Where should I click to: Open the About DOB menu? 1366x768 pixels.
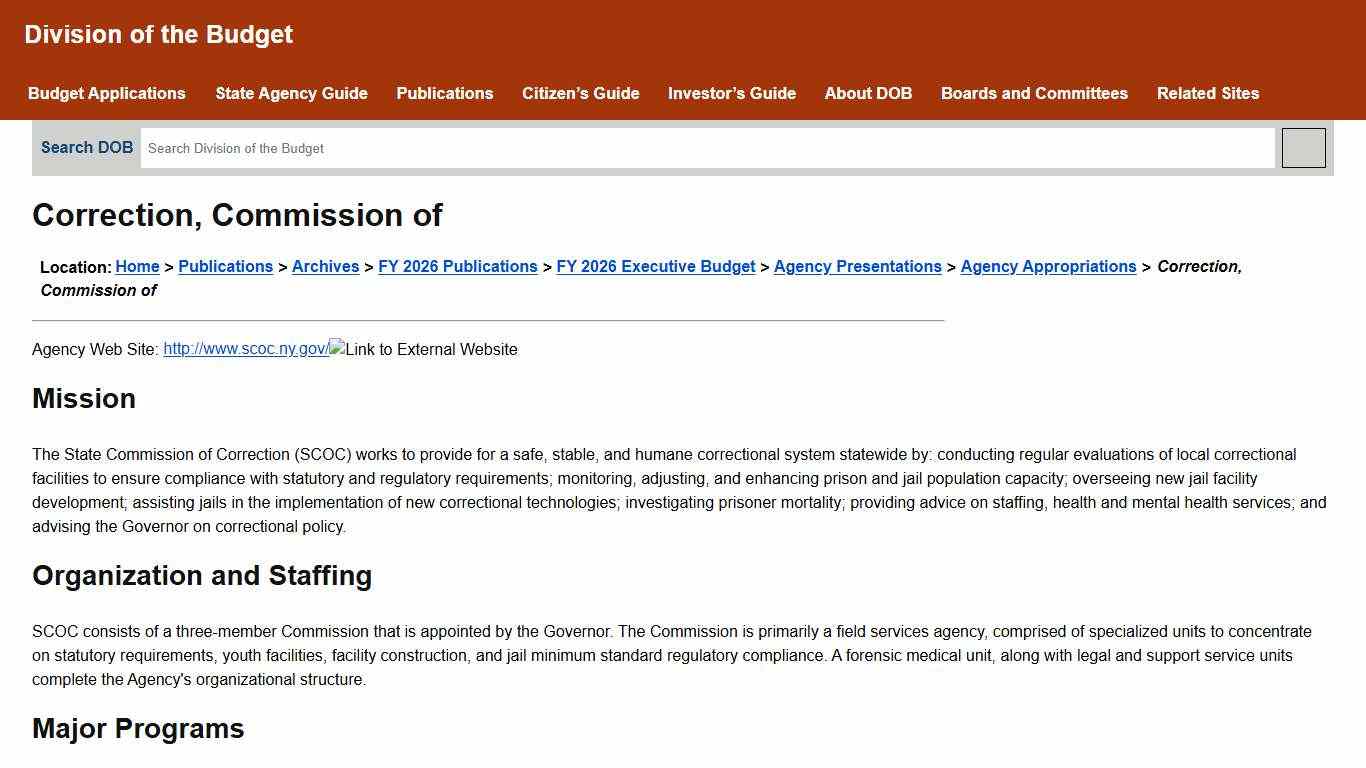pos(868,93)
